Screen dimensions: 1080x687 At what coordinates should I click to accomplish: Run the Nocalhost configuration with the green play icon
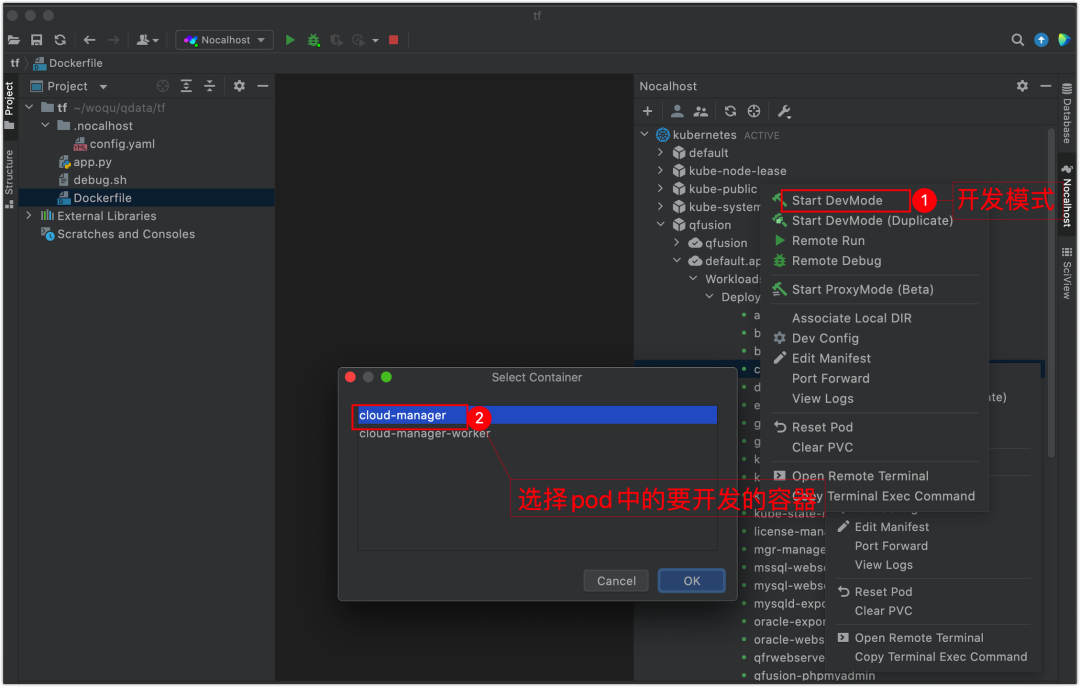290,40
